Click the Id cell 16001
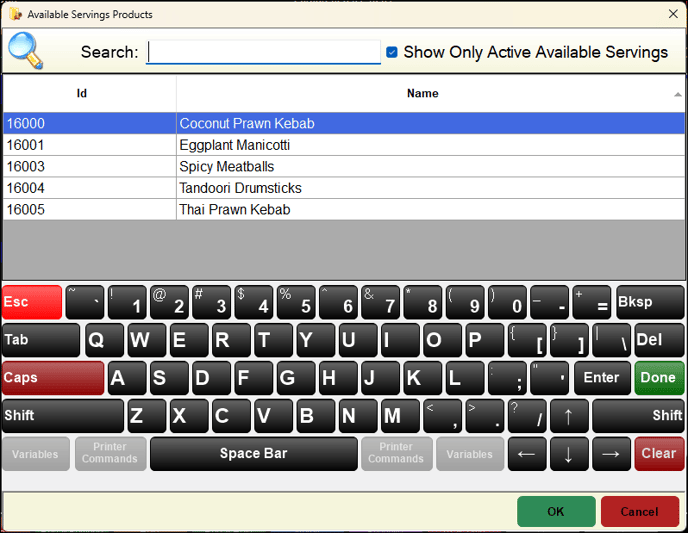The width and height of the screenshot is (688, 533). tap(90, 145)
